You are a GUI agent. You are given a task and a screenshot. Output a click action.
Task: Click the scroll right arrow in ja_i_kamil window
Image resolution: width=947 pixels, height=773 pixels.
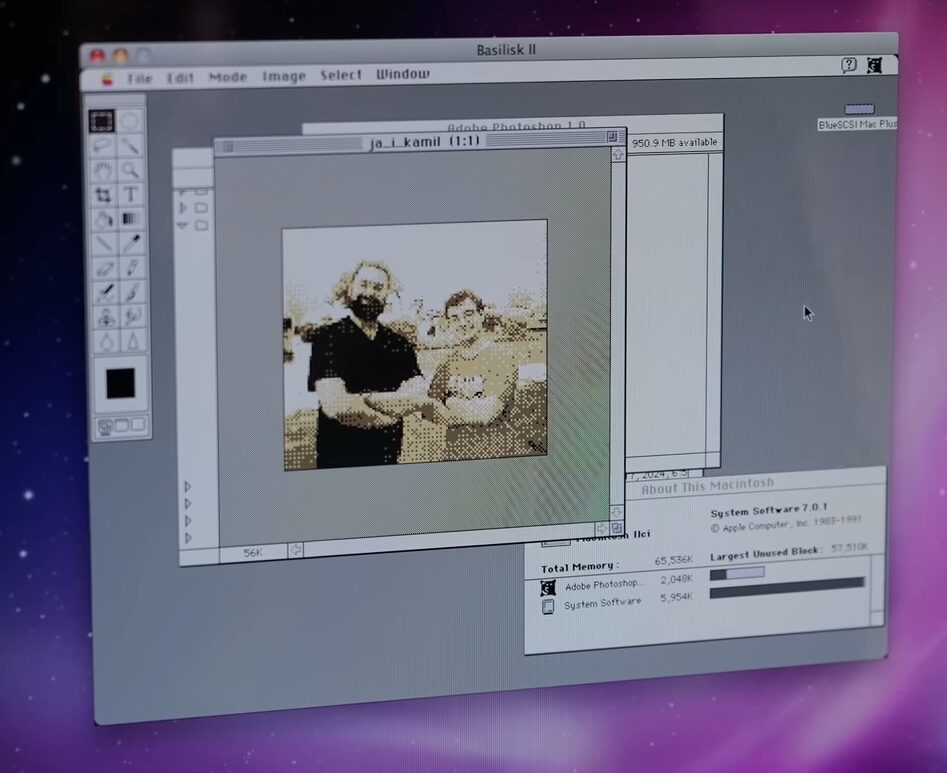[602, 528]
